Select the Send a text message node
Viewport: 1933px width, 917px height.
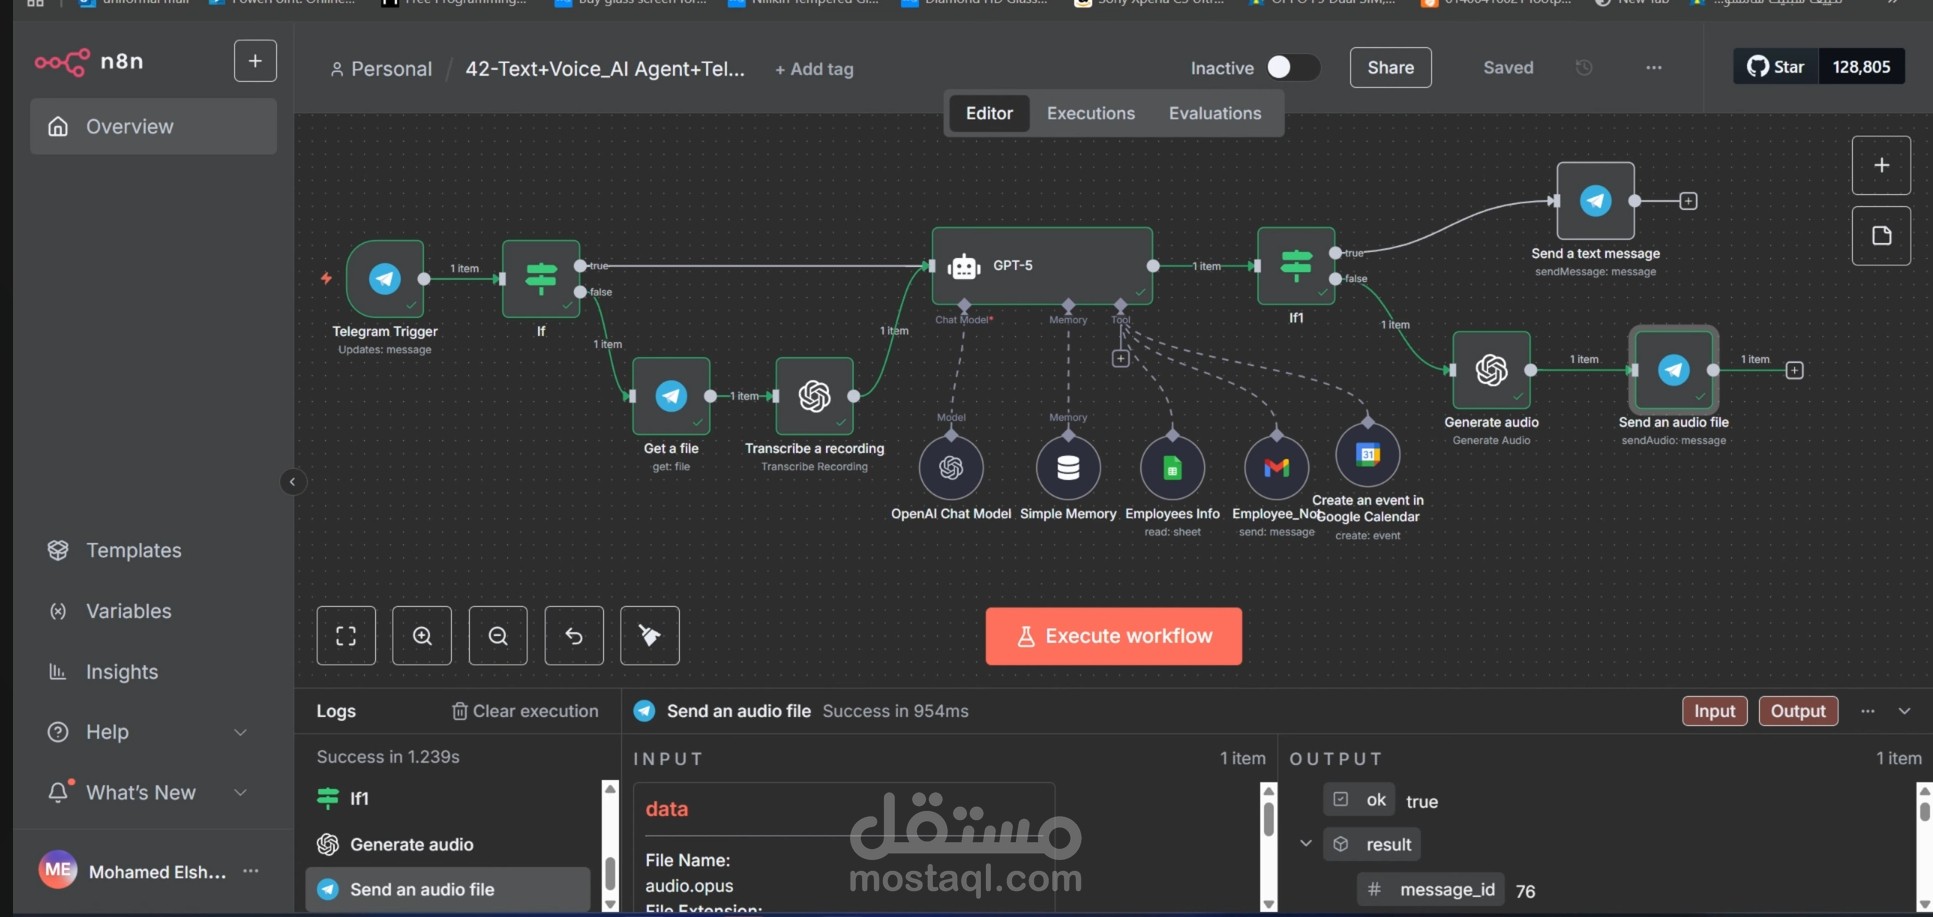pyautogui.click(x=1596, y=201)
